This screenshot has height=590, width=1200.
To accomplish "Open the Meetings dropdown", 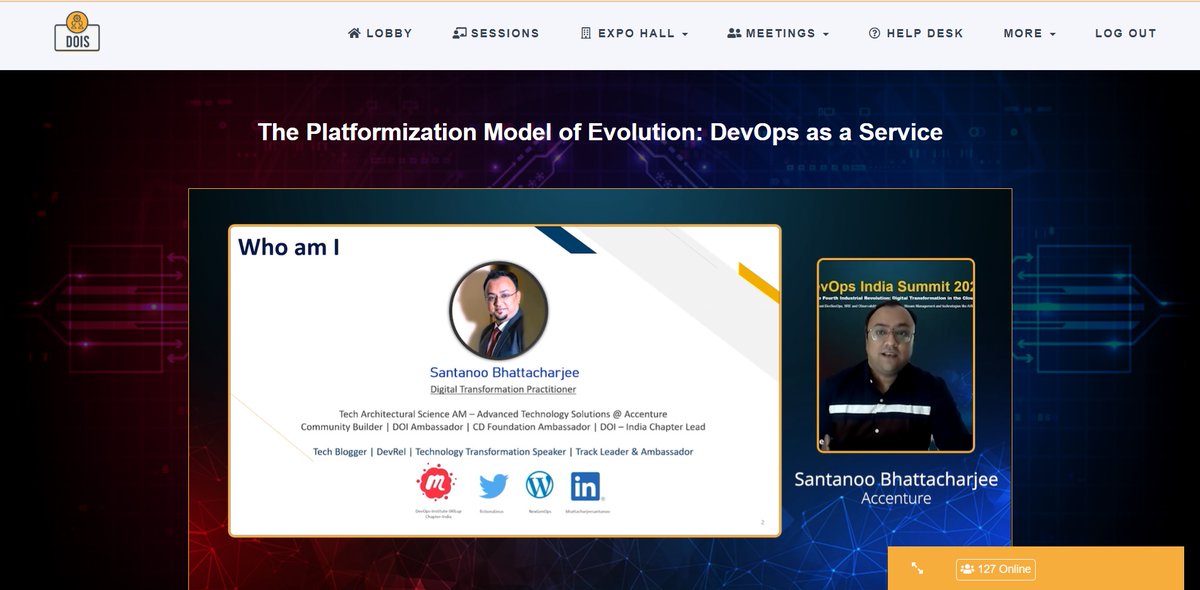I will point(826,33).
